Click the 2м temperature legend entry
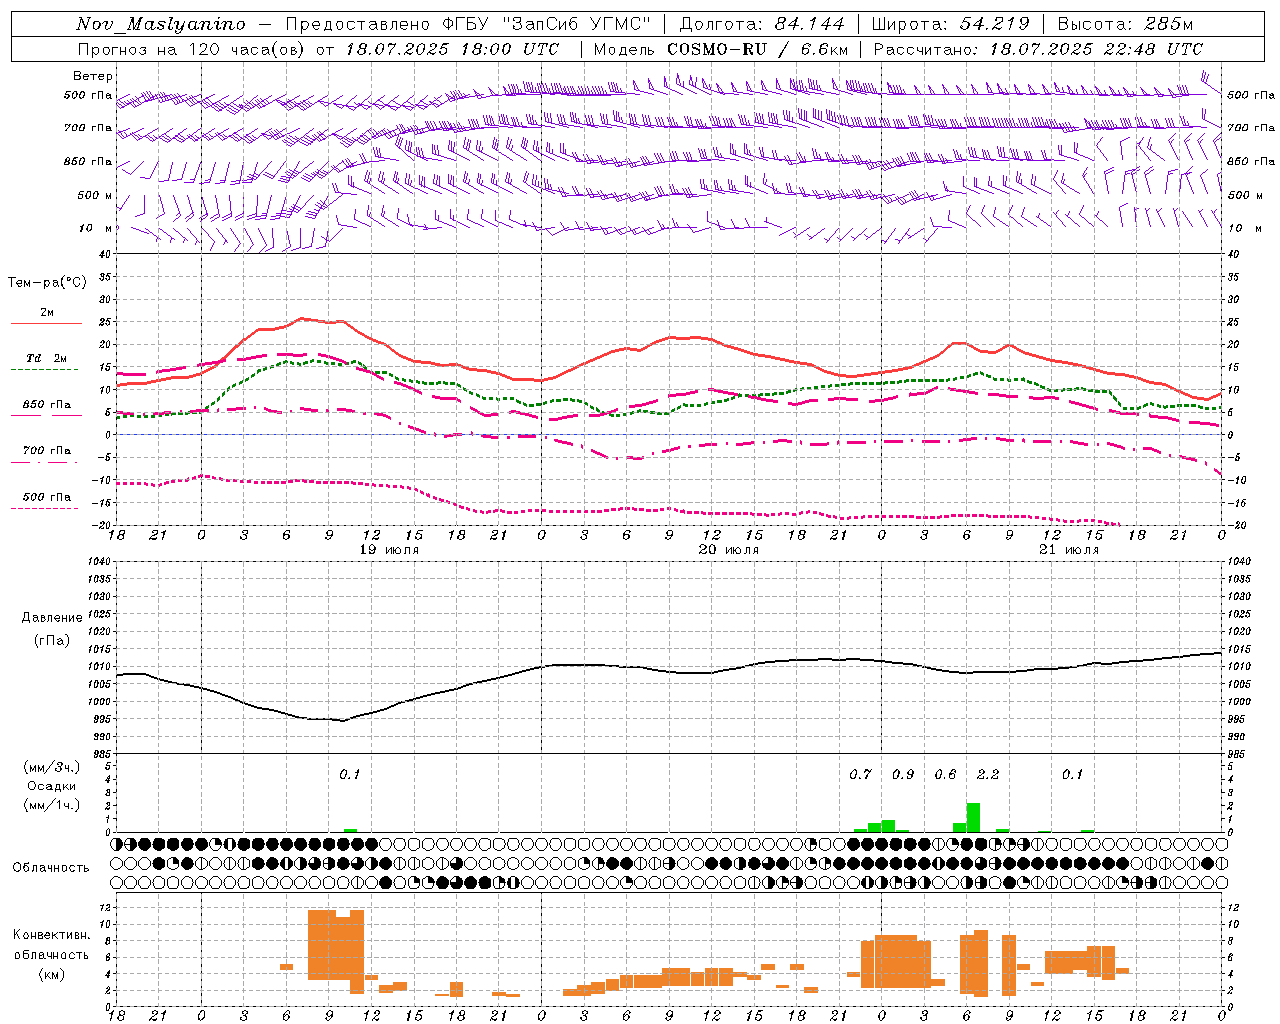1280x1024 pixels. tap(47, 313)
